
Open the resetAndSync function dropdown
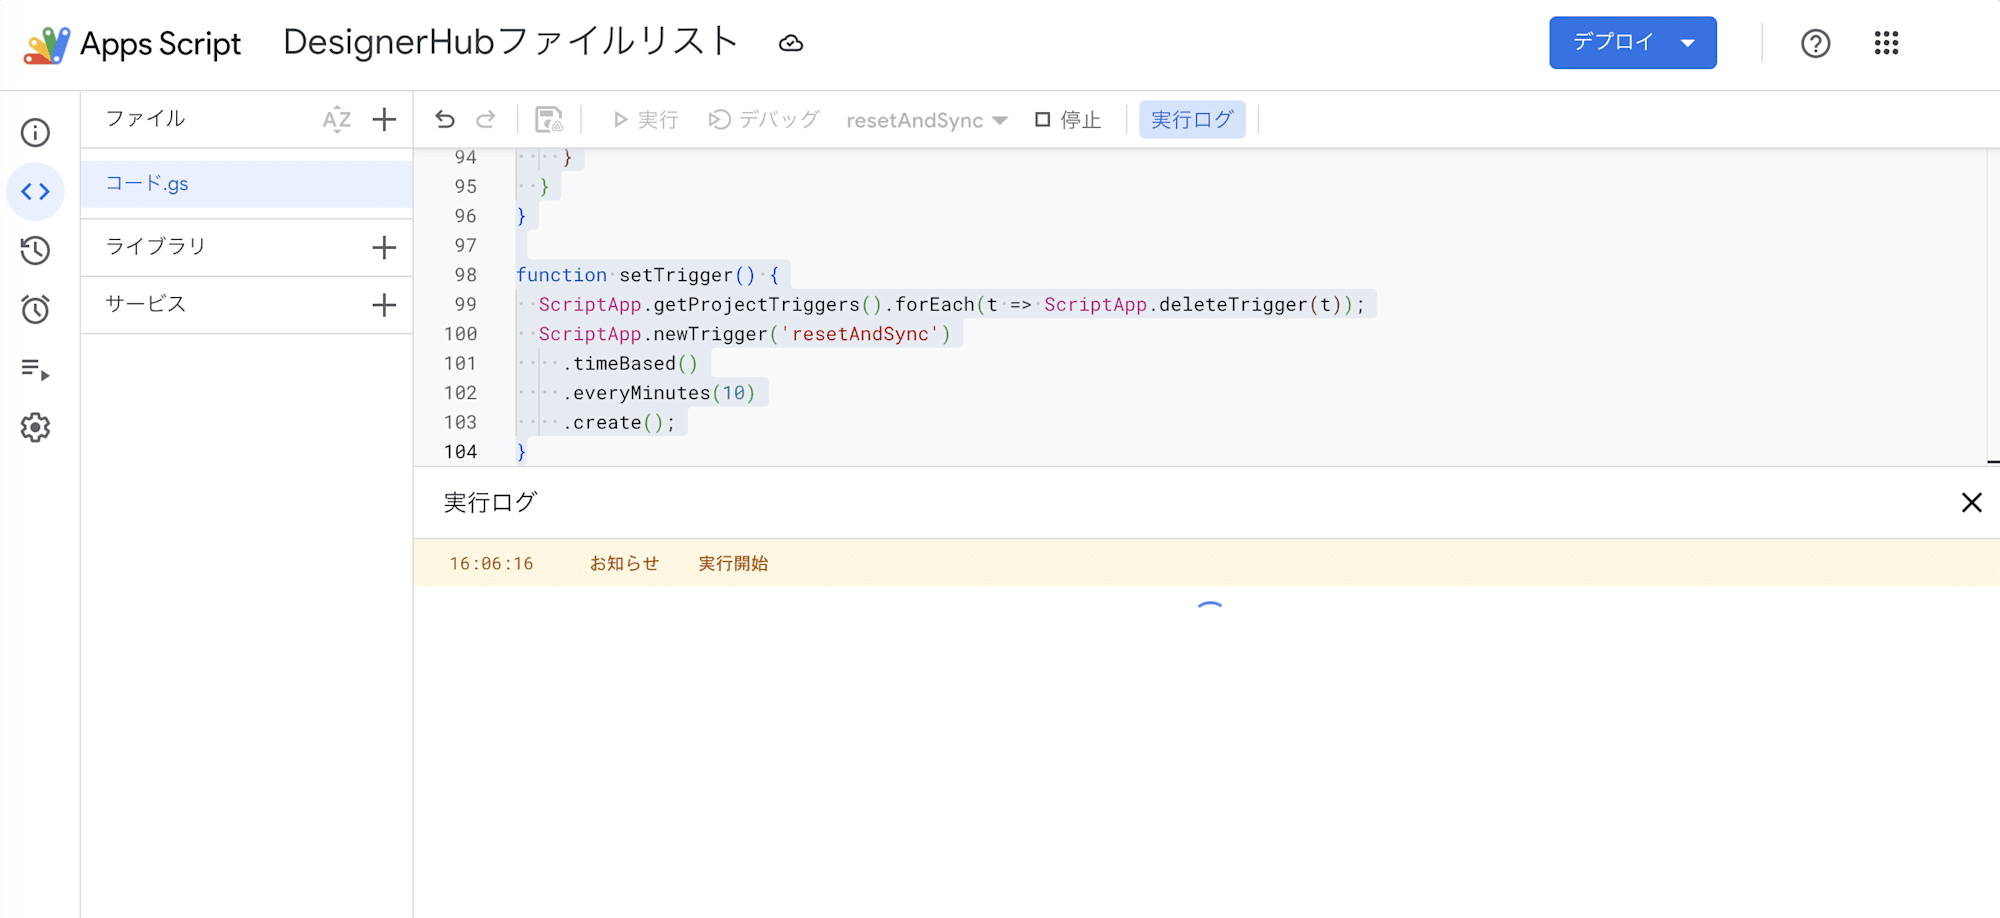click(x=926, y=120)
